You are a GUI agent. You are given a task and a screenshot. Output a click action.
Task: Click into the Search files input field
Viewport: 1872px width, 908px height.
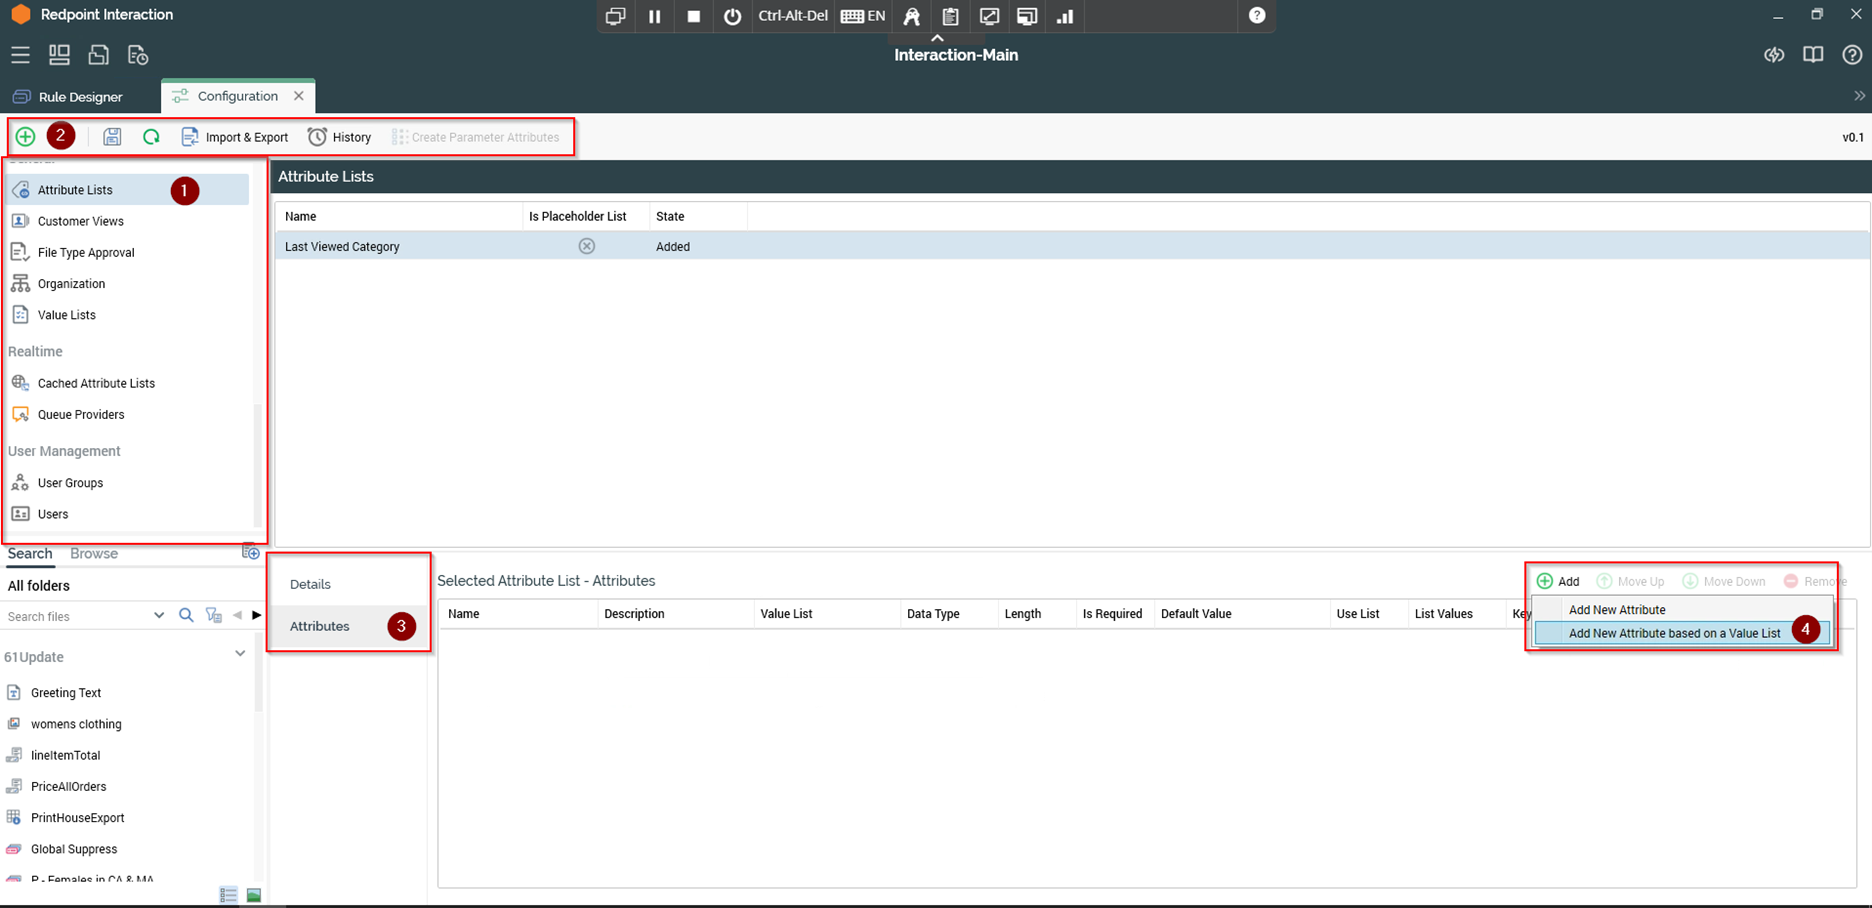pos(75,616)
